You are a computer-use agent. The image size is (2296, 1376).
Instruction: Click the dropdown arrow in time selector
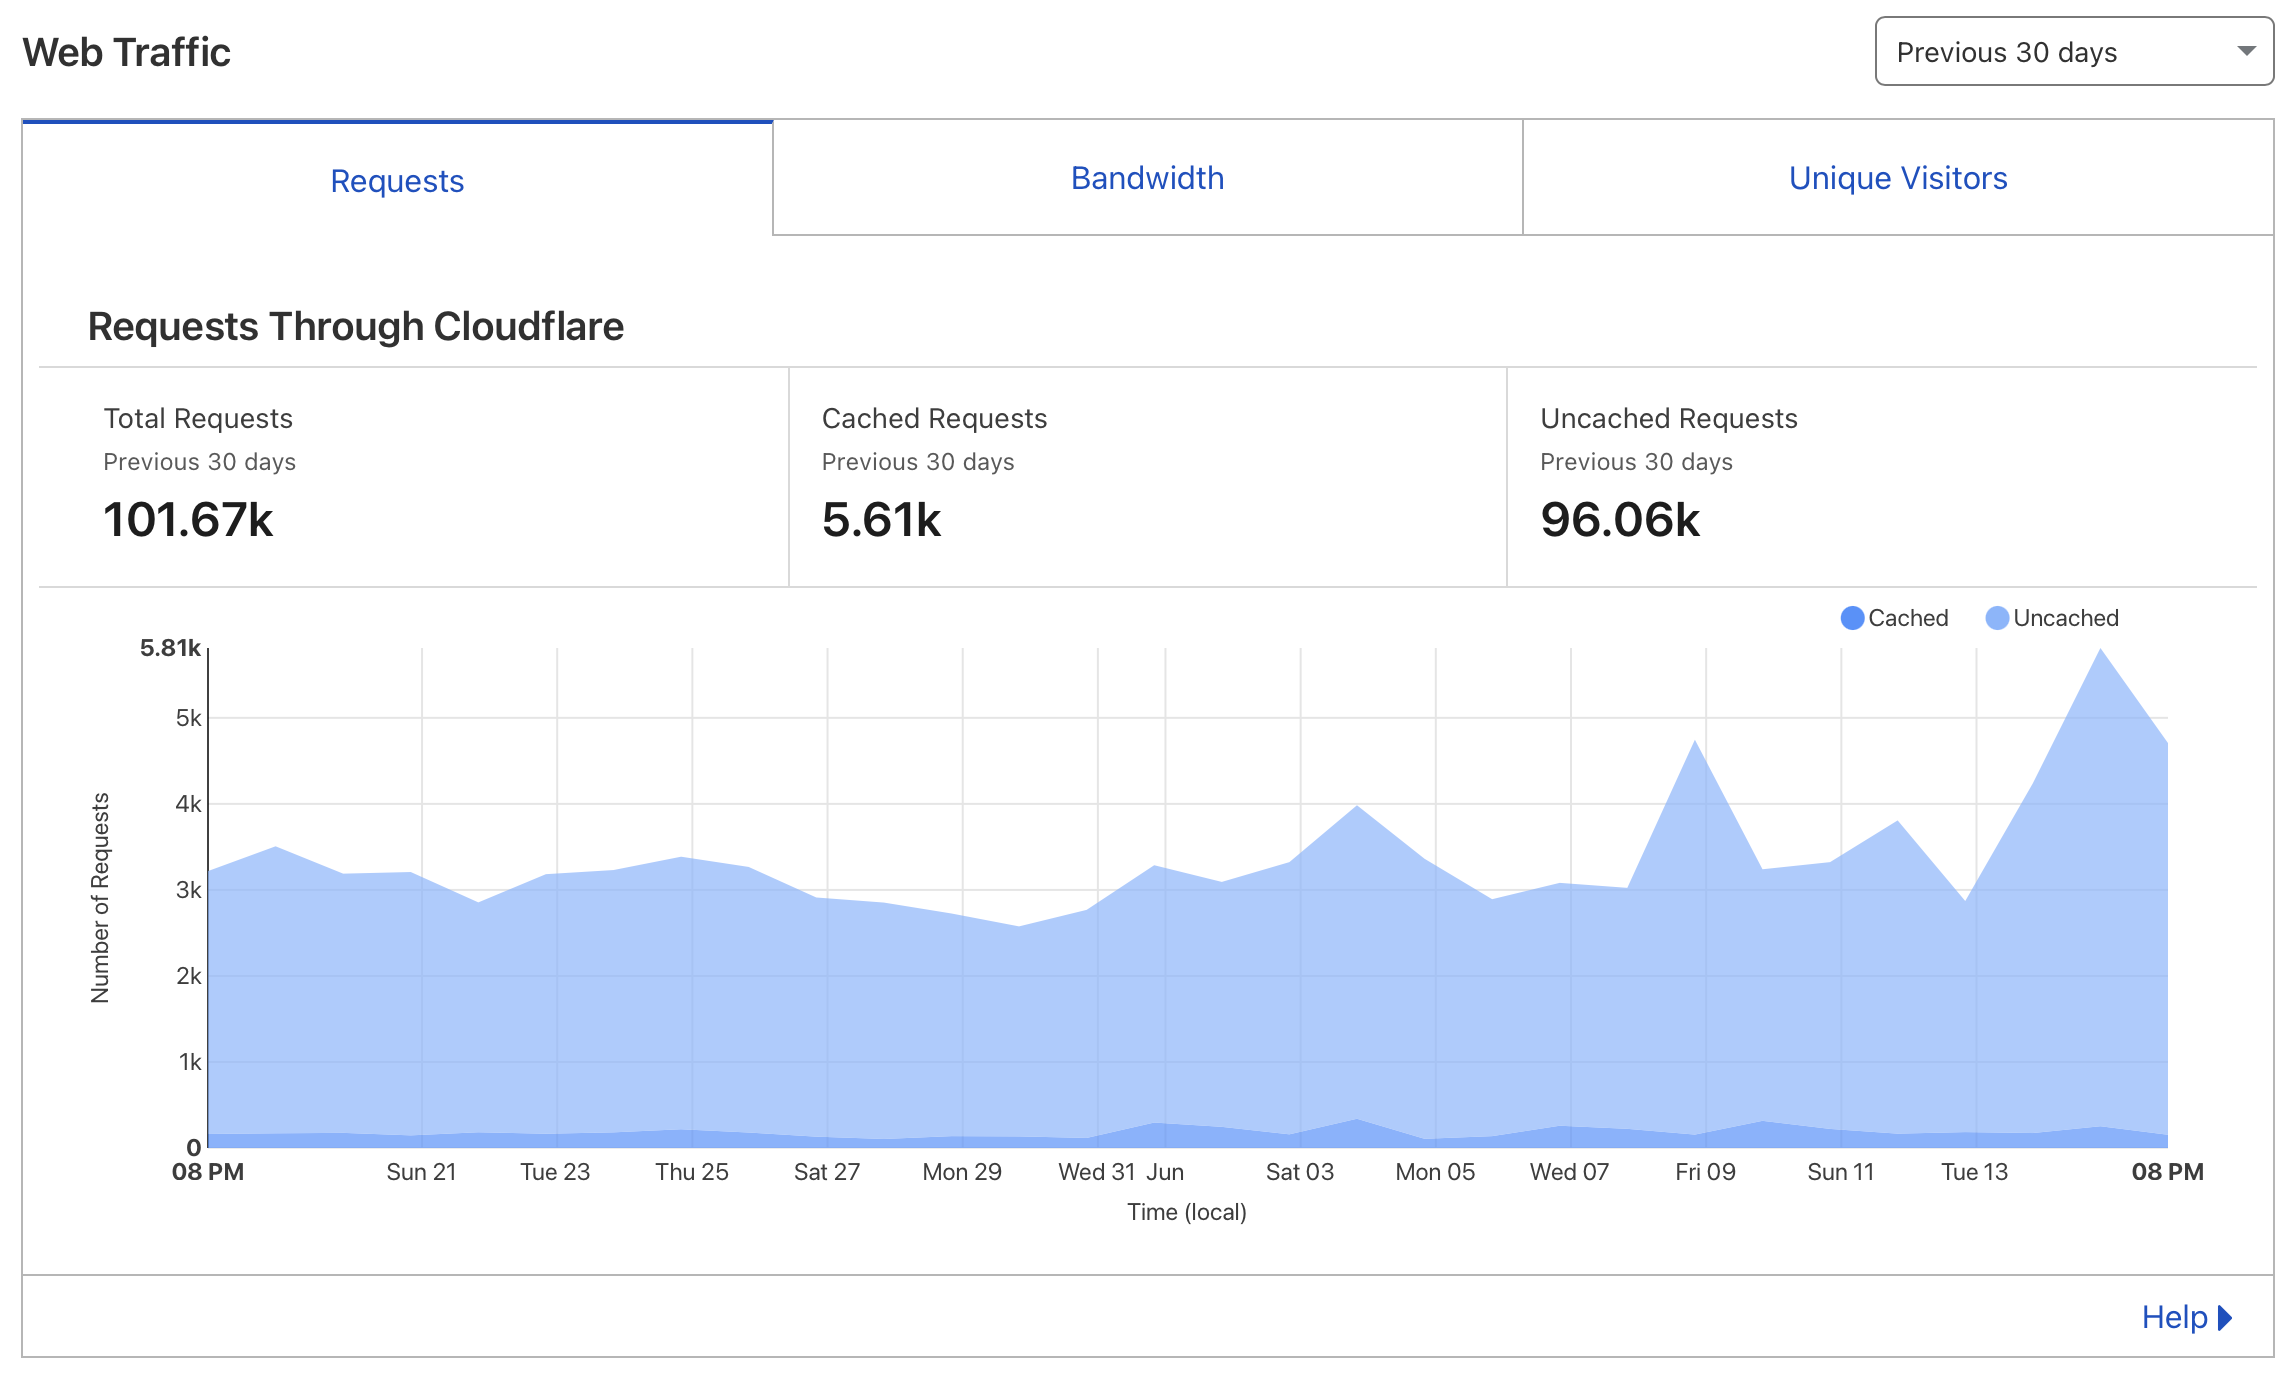click(x=2246, y=51)
